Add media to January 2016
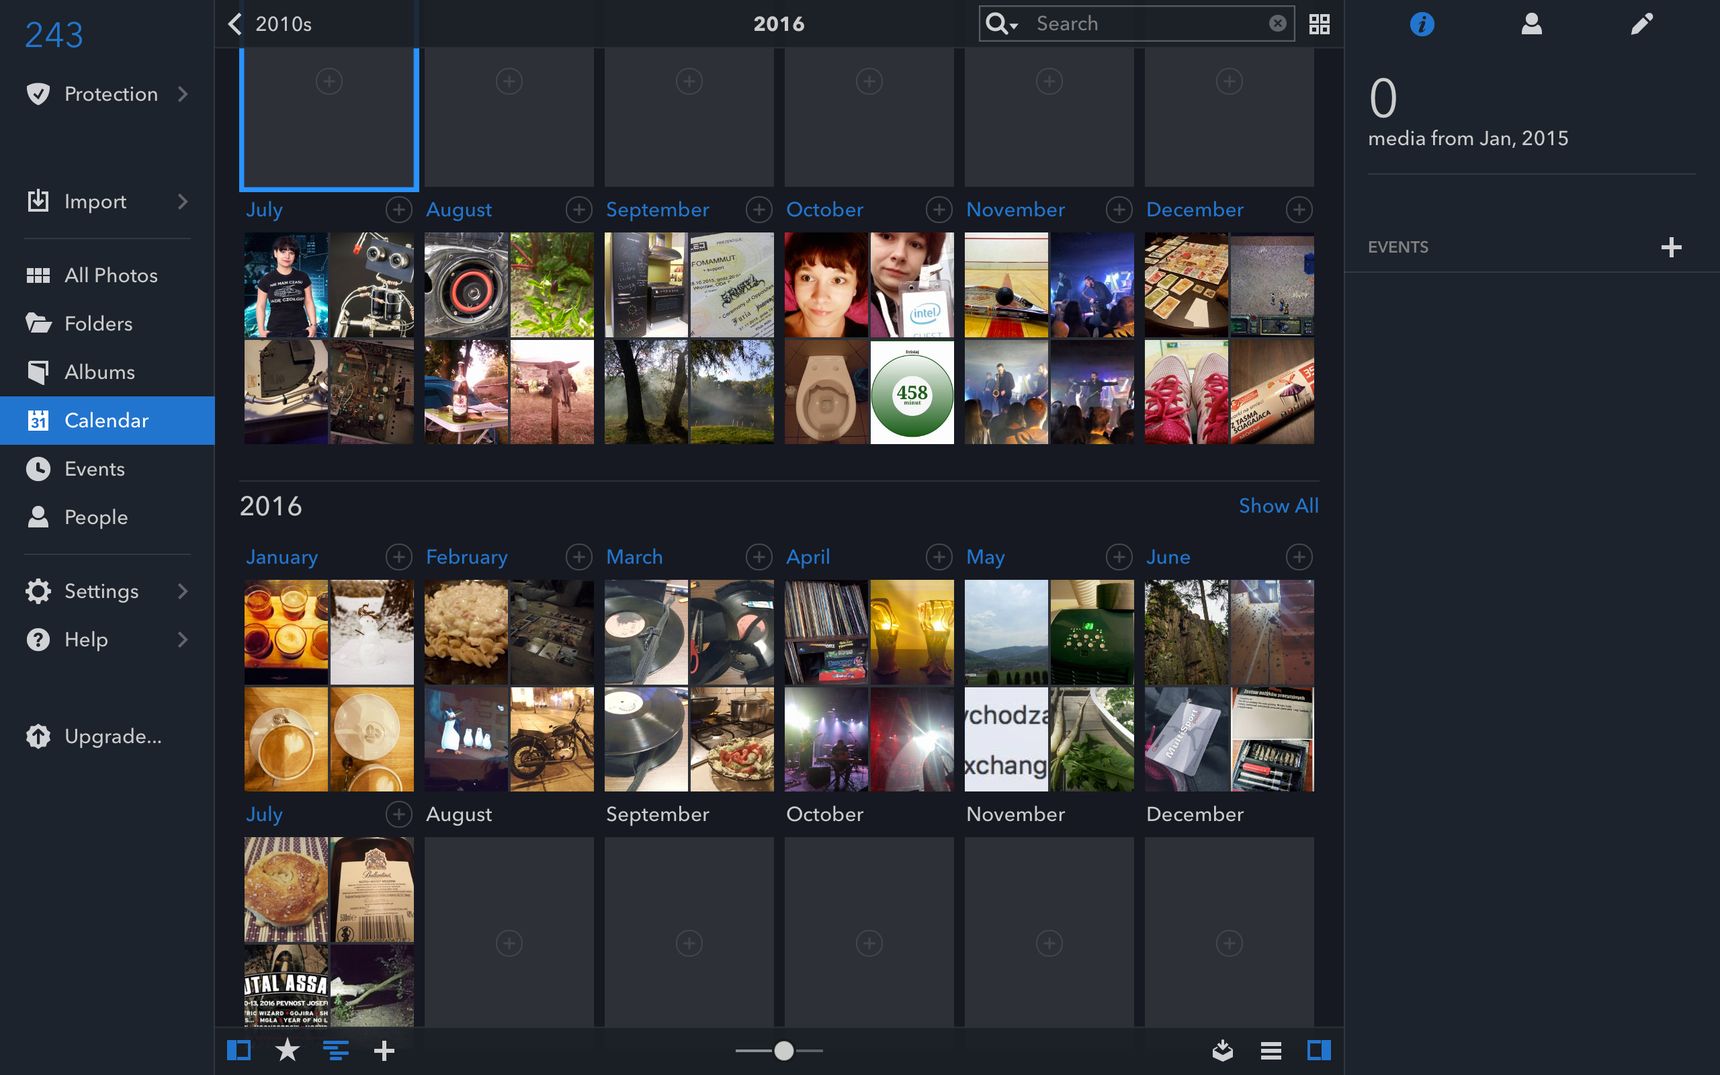 tap(398, 556)
